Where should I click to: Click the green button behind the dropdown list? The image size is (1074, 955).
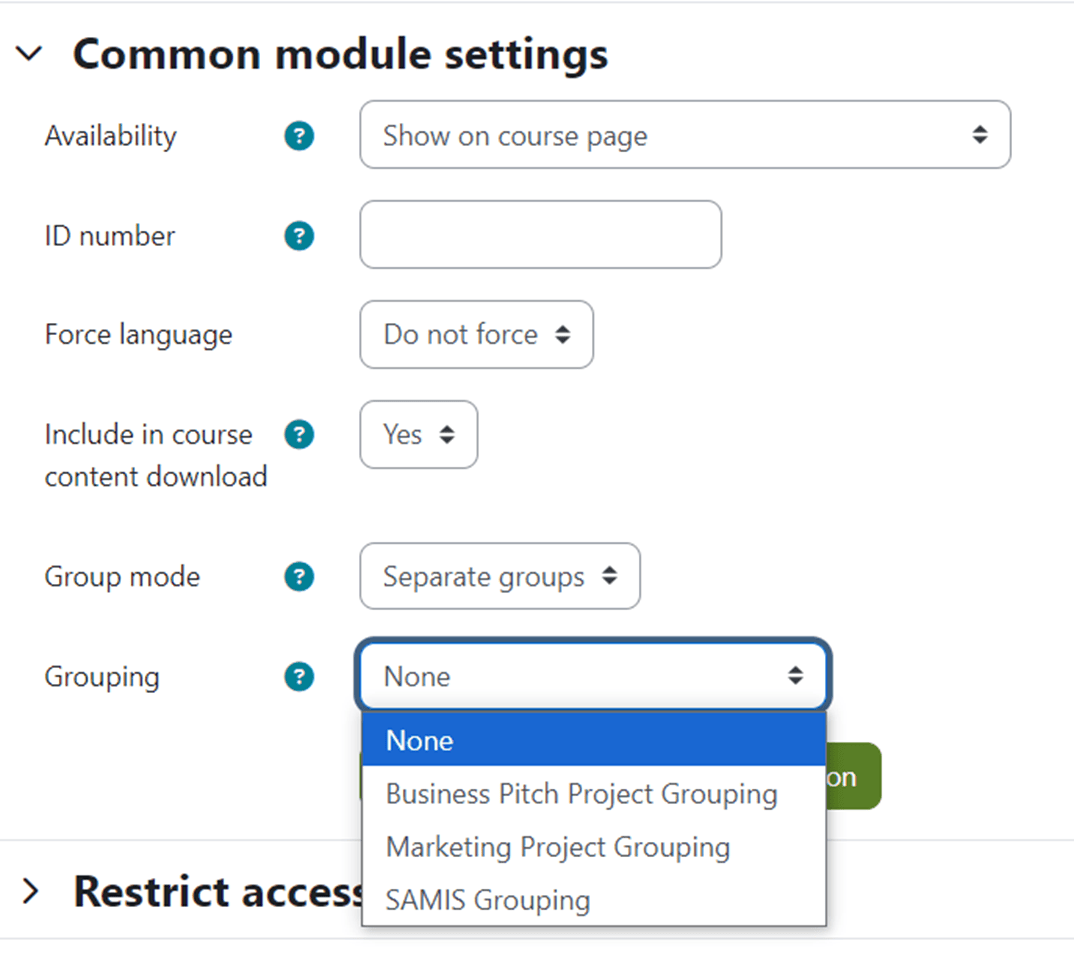coord(853,777)
